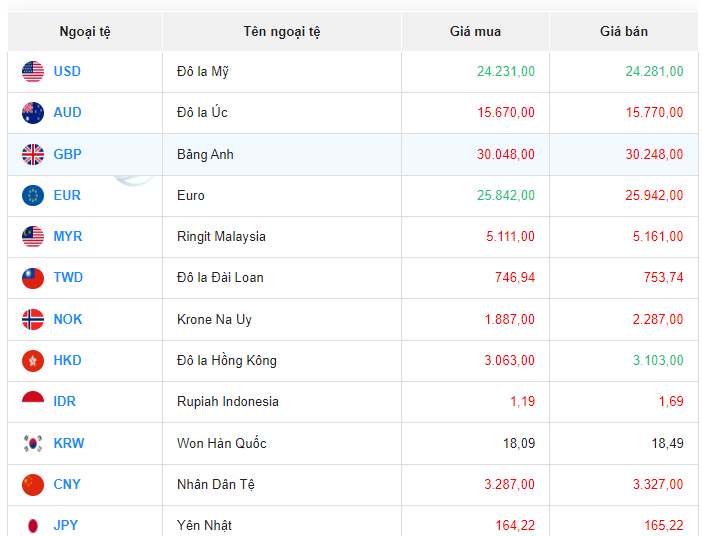This screenshot has height=536, width=702.
Task: Click the "Ngoại tệ" column header
Action: point(85,32)
